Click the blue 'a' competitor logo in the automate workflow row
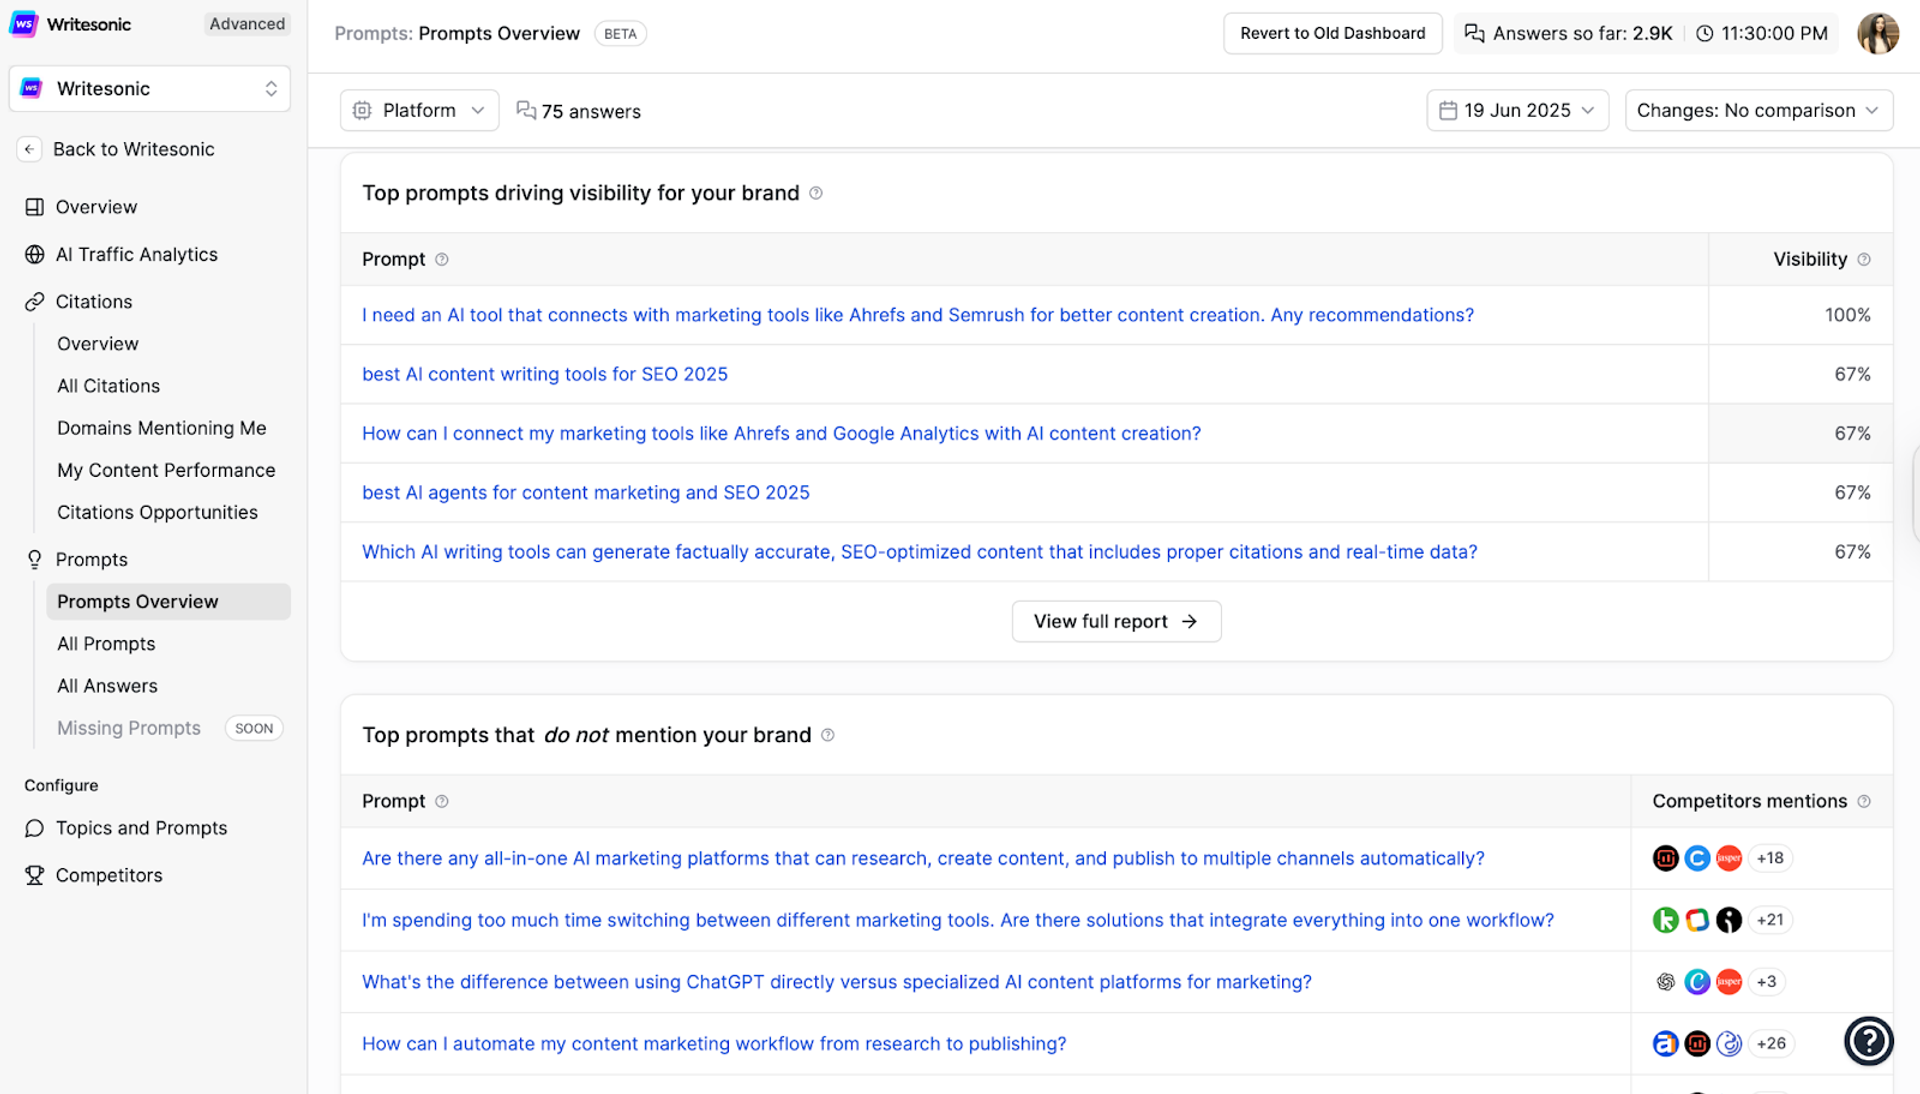The height and width of the screenshot is (1094, 1920). [x=1665, y=1044]
